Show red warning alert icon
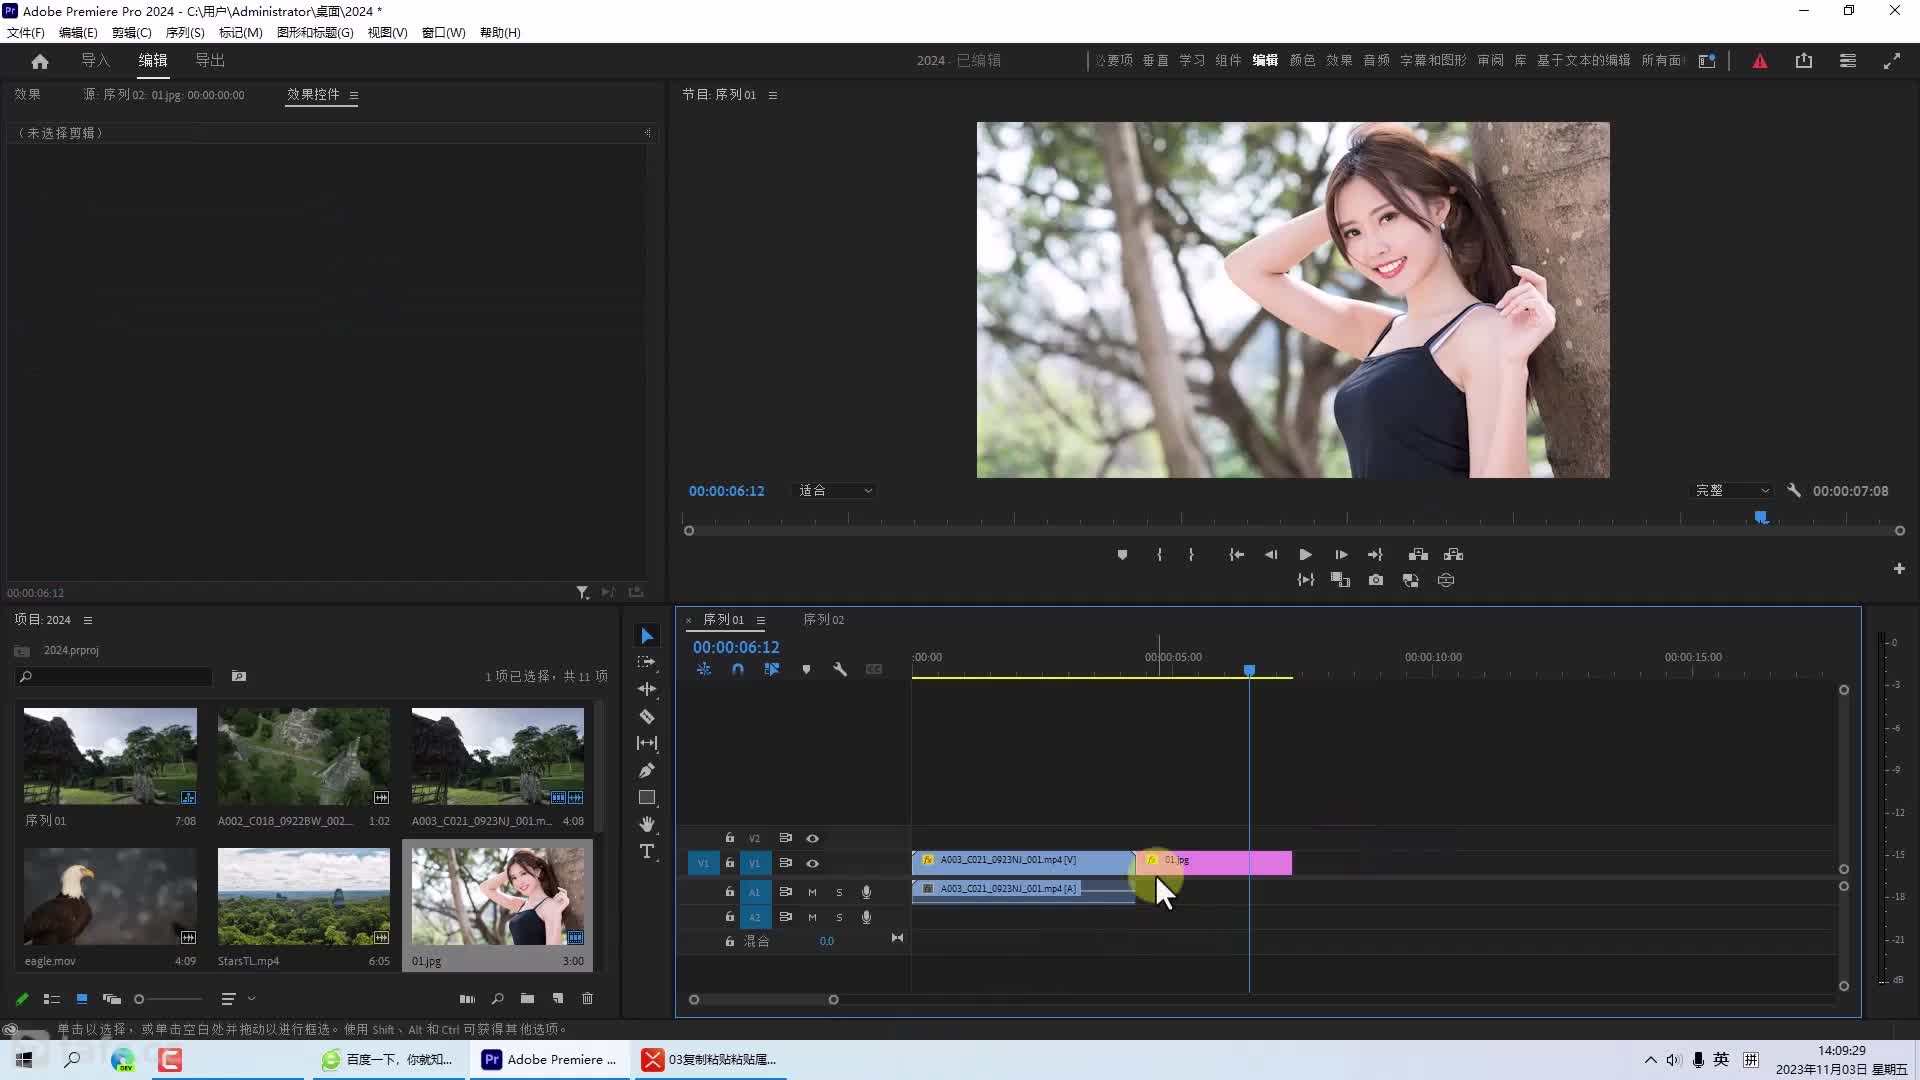The width and height of the screenshot is (1920, 1080). point(1760,61)
